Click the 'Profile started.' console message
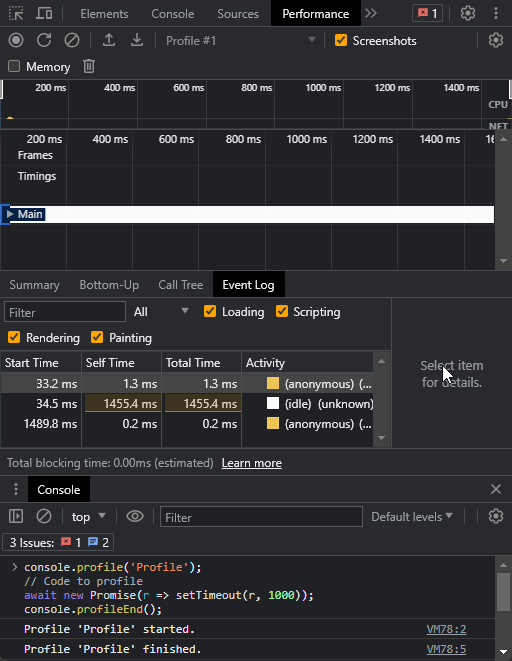 click(109, 629)
